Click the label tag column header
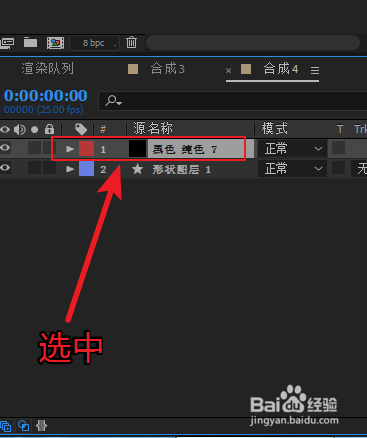This screenshot has height=438, width=367. (x=81, y=129)
